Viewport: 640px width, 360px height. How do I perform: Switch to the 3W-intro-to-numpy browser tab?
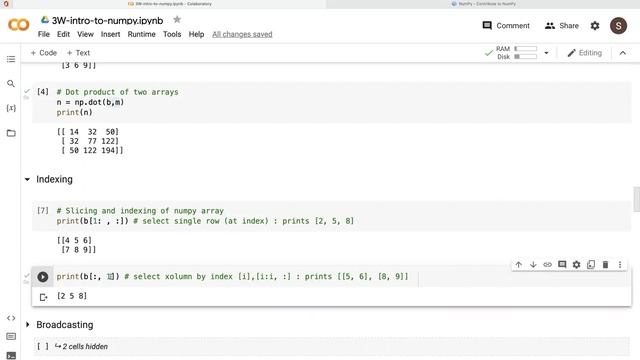point(170,4)
